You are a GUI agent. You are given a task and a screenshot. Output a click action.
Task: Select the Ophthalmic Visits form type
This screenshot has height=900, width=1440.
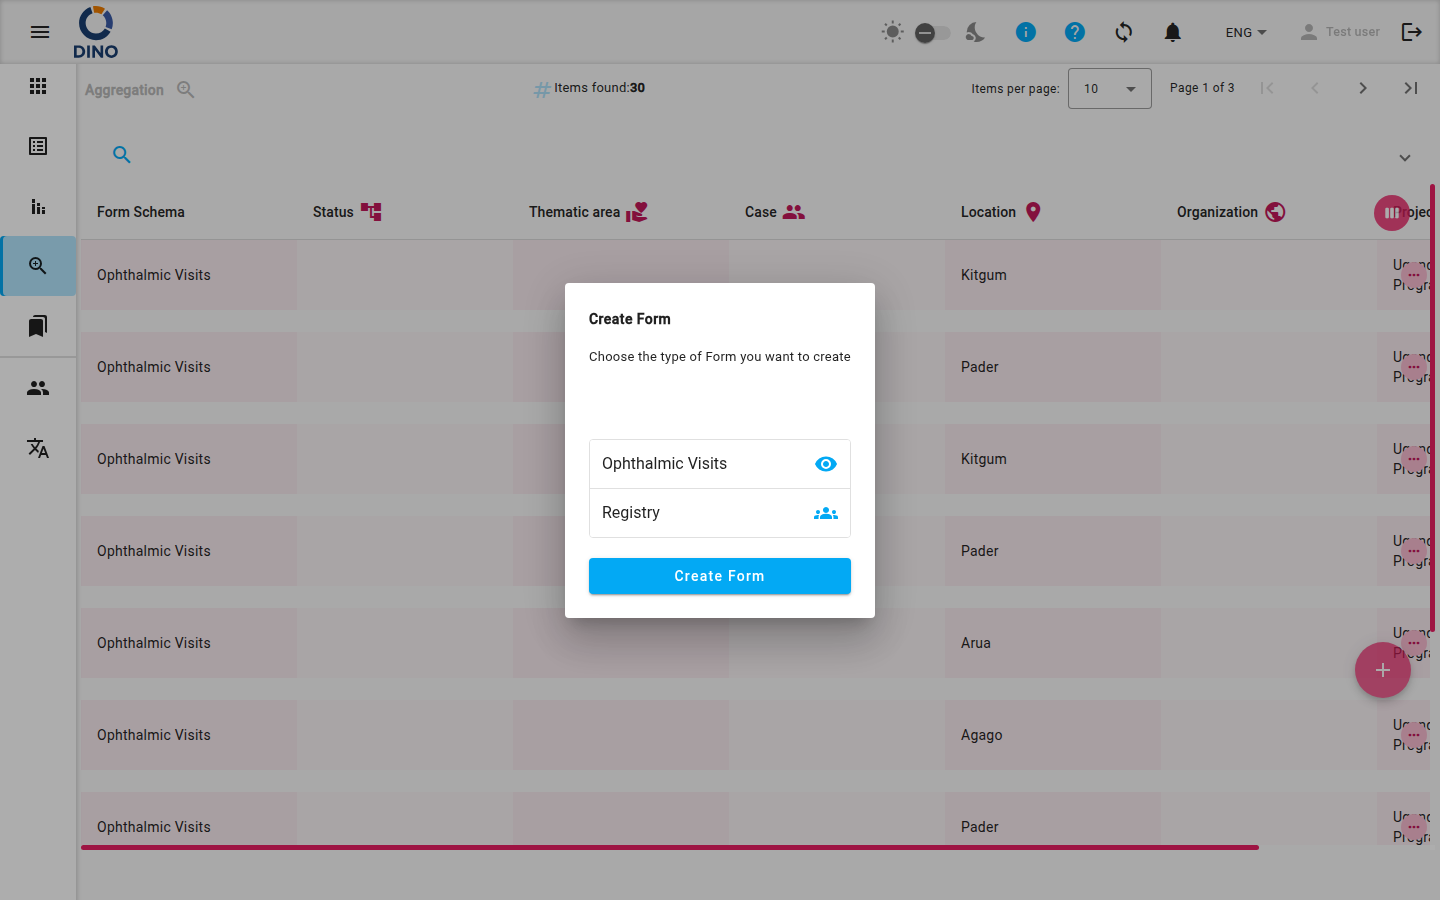pyautogui.click(x=720, y=464)
